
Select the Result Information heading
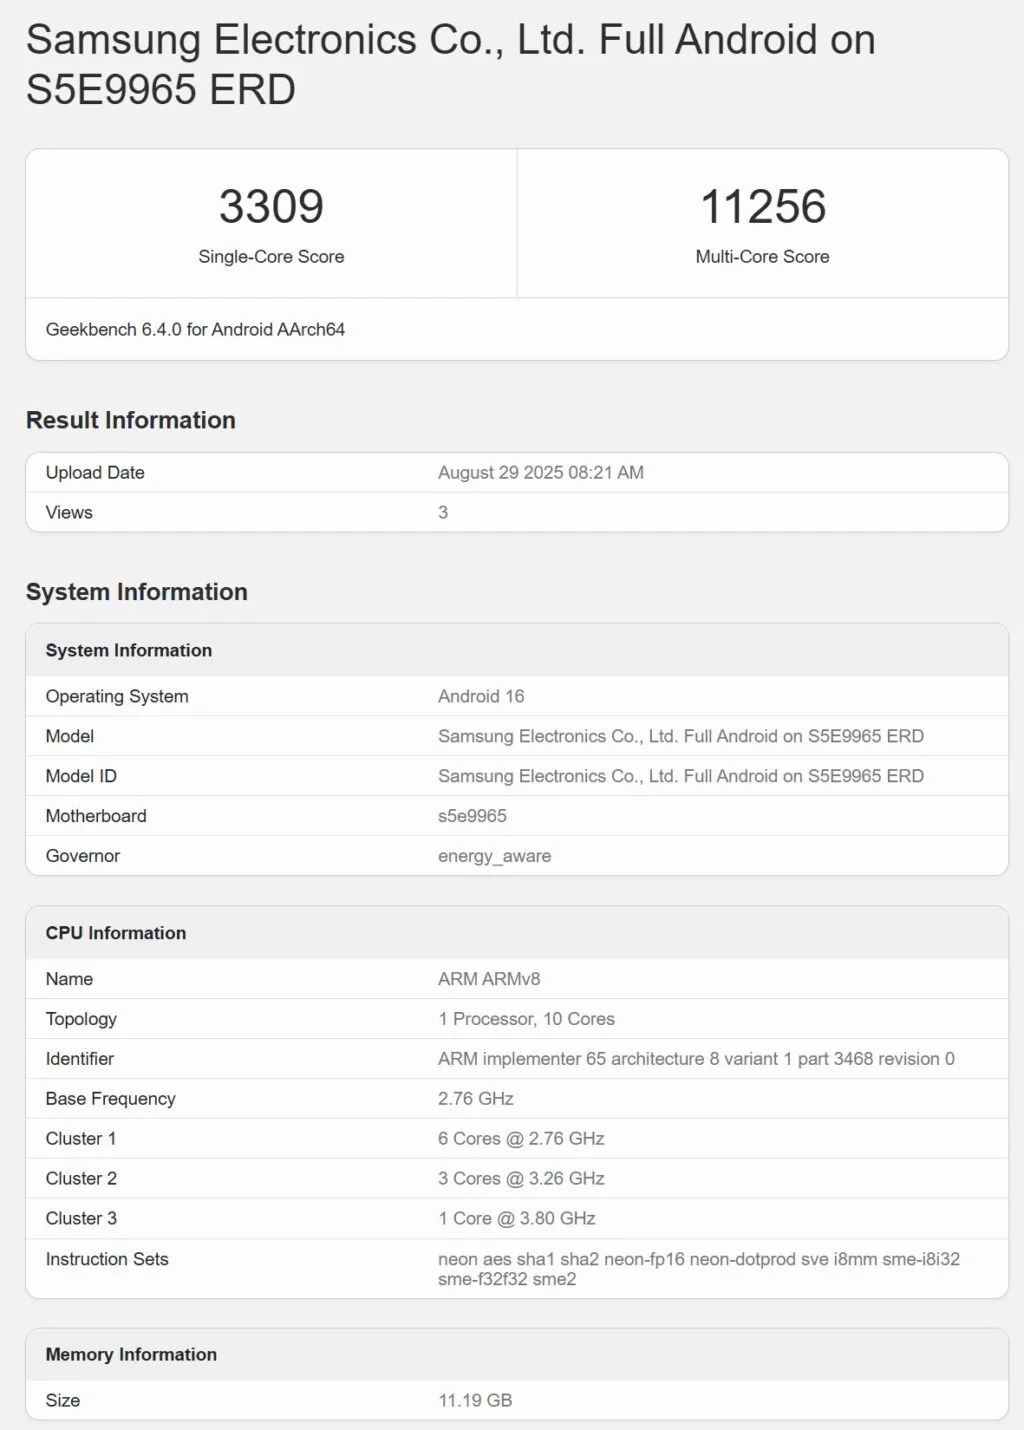click(x=130, y=420)
